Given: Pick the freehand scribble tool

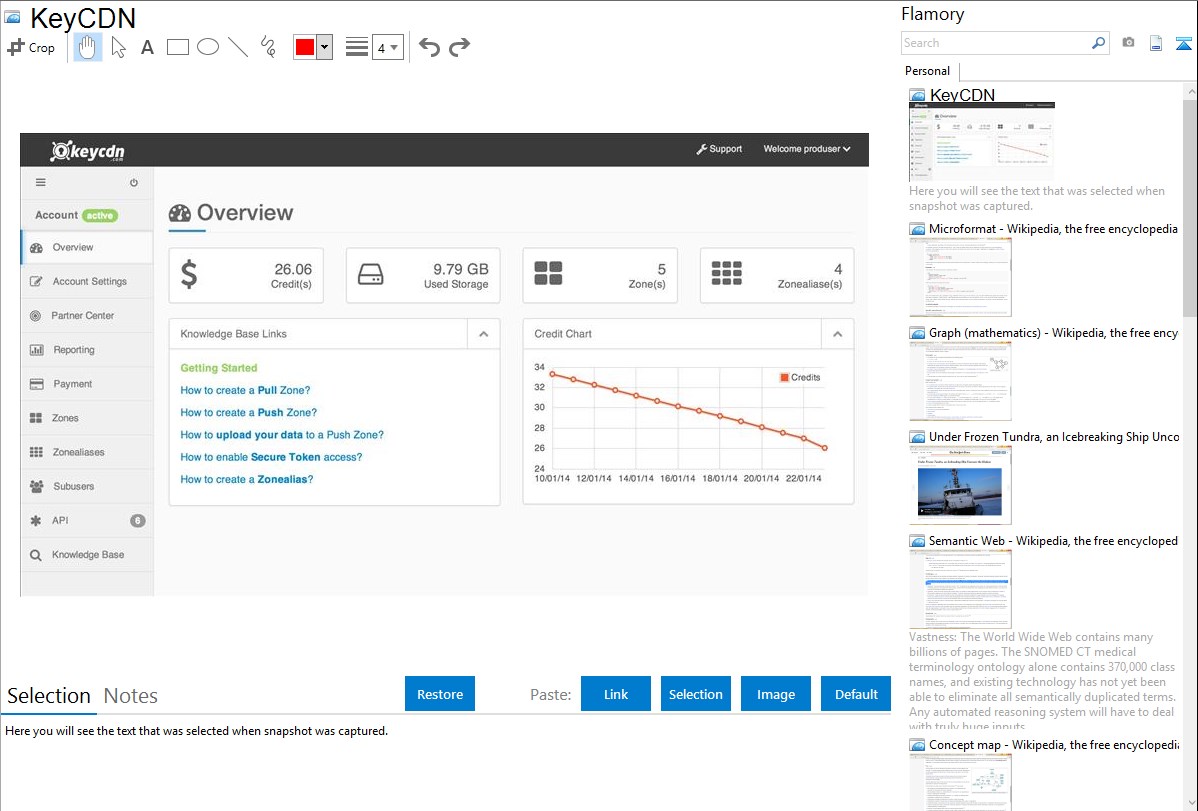Looking at the screenshot, I should [268, 47].
